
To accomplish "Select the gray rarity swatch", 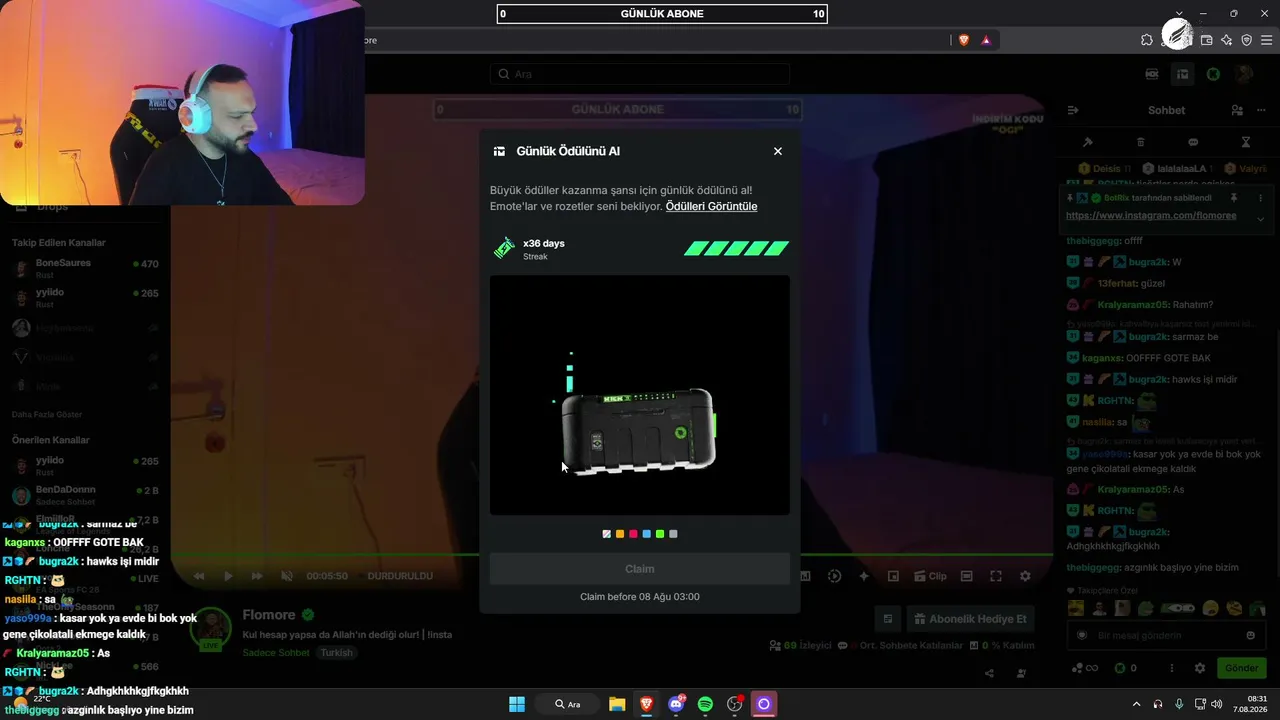I will pyautogui.click(x=673, y=534).
